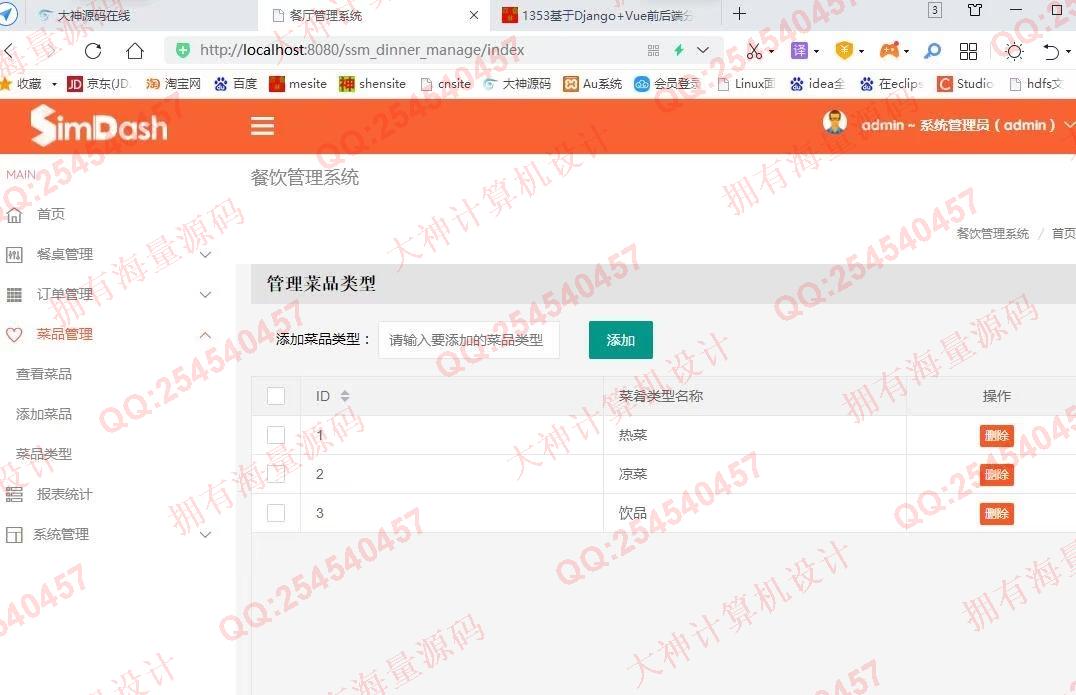
Task: Click the green lightning speed icon
Action: 679,50
